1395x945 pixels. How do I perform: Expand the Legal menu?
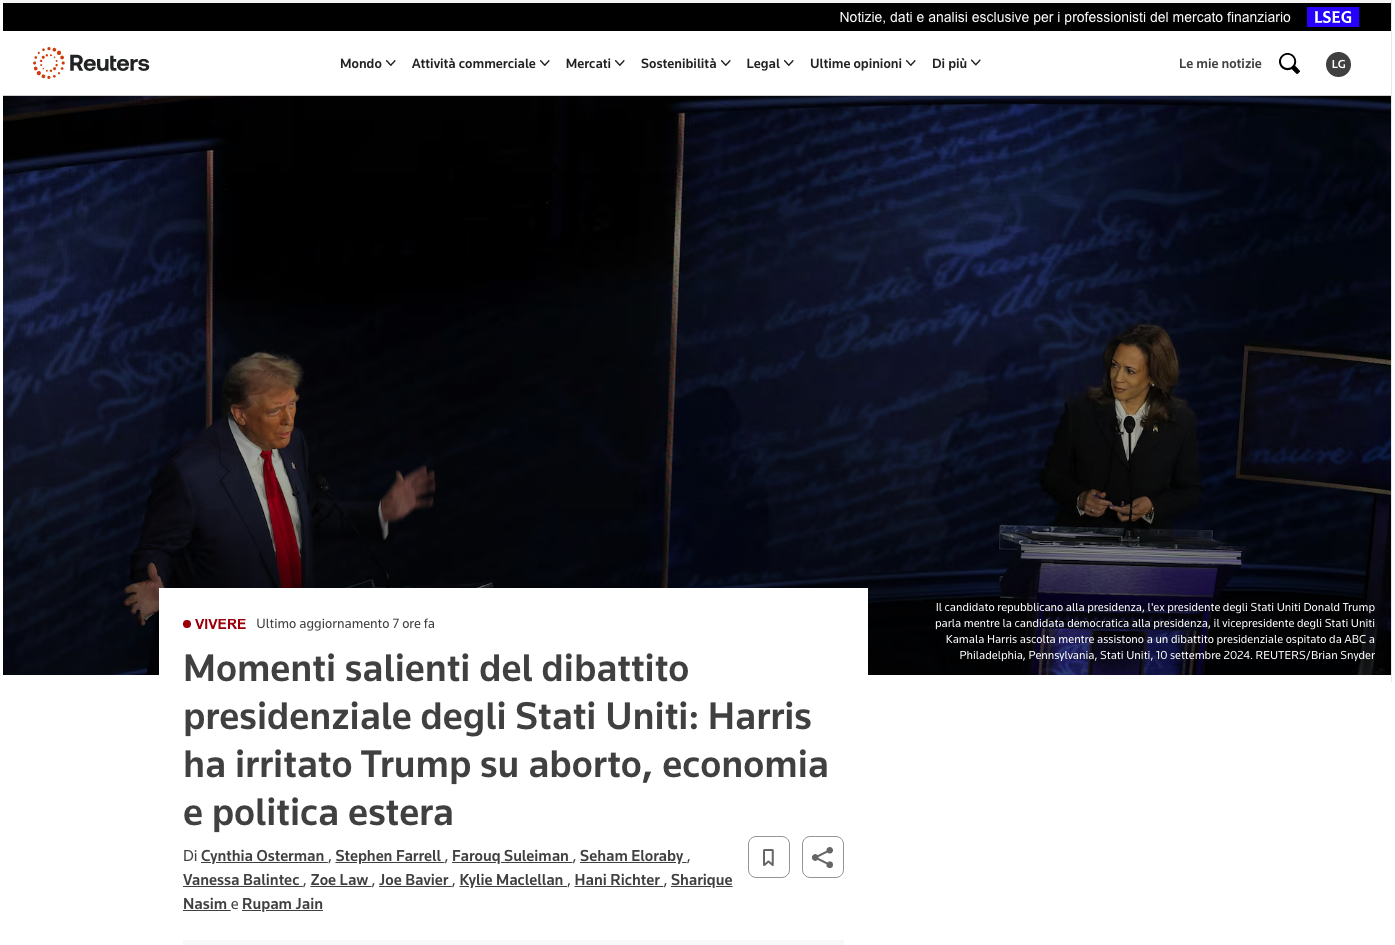(x=770, y=63)
